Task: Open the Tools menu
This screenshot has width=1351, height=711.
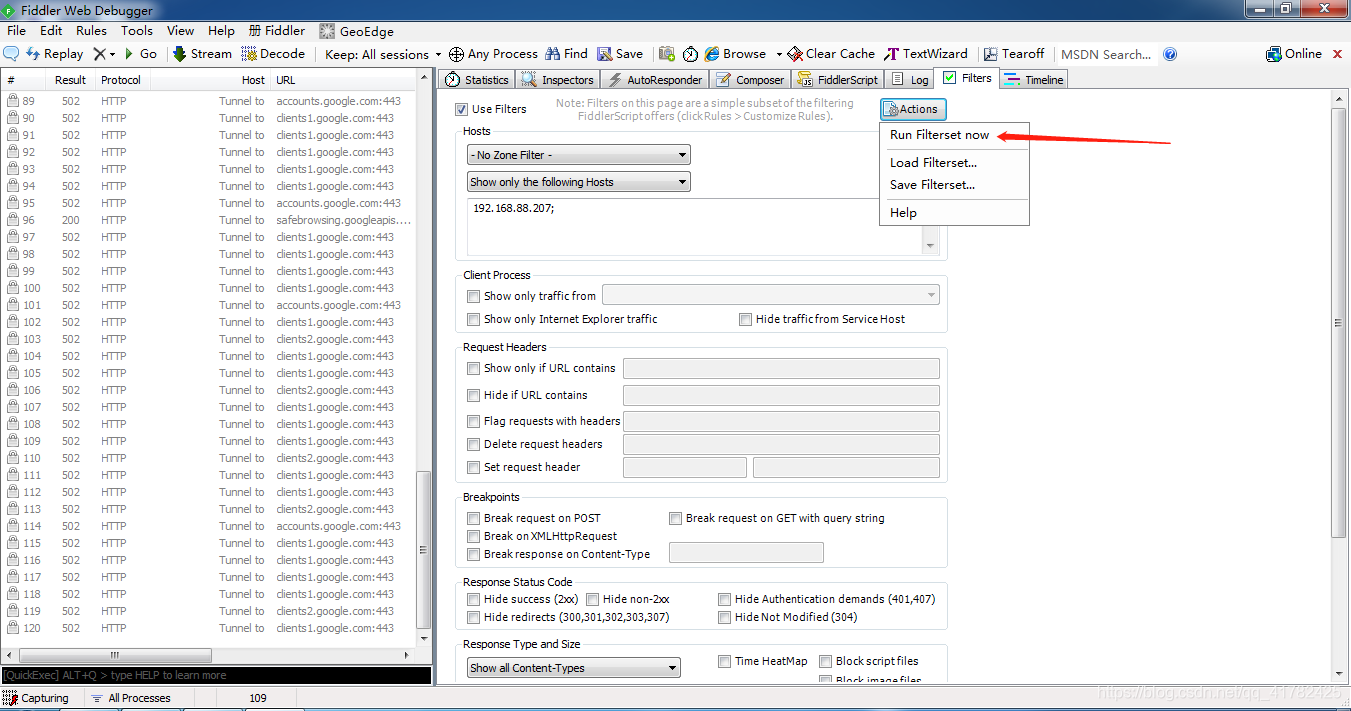Action: click(137, 31)
